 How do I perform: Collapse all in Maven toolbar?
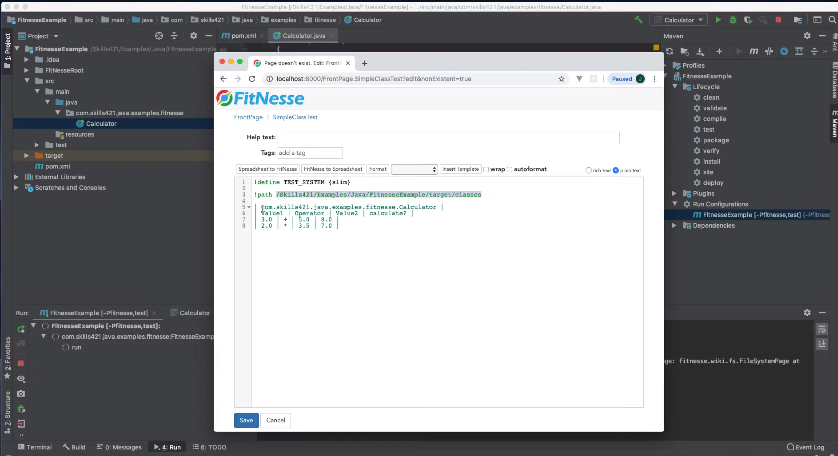tap(814, 51)
